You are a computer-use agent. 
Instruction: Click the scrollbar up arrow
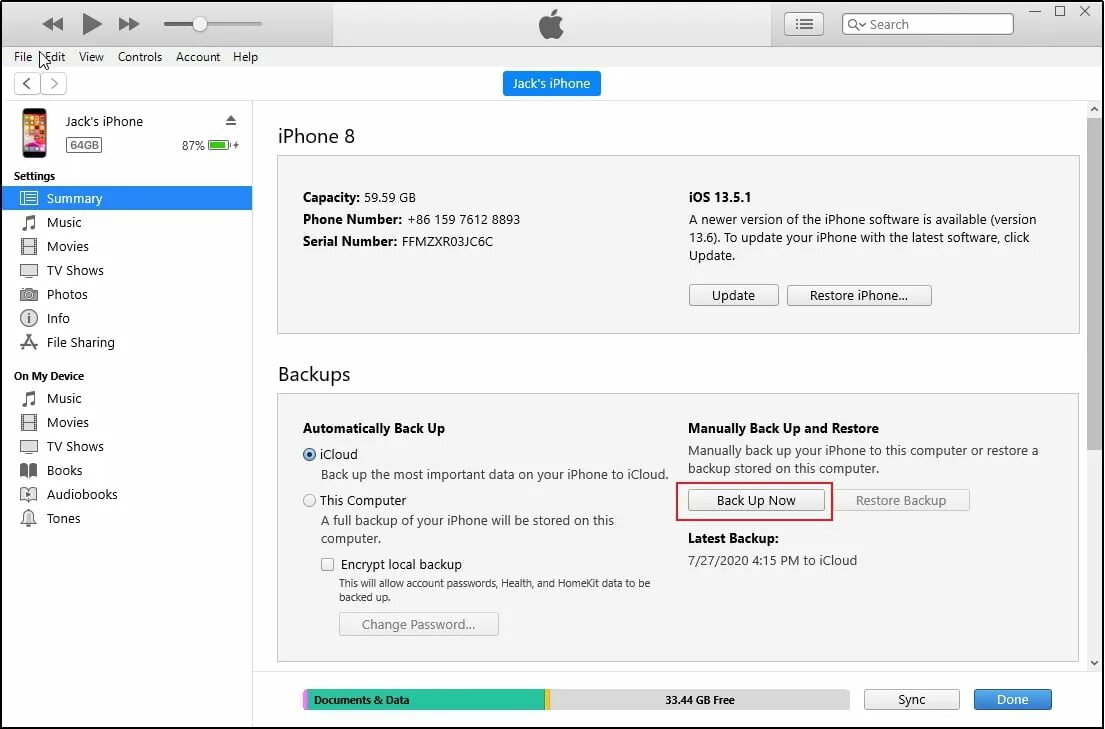click(1094, 109)
